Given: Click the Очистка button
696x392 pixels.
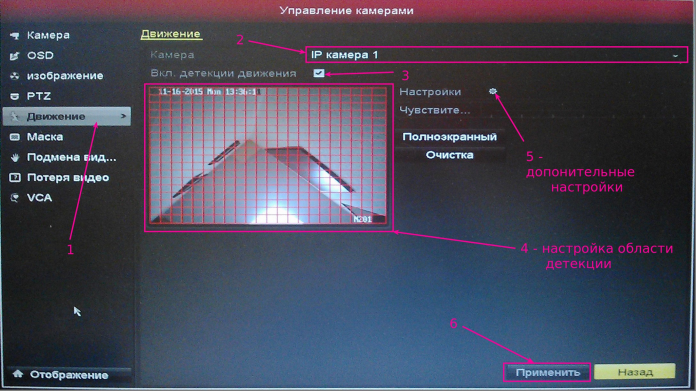Looking at the screenshot, I should click(449, 155).
